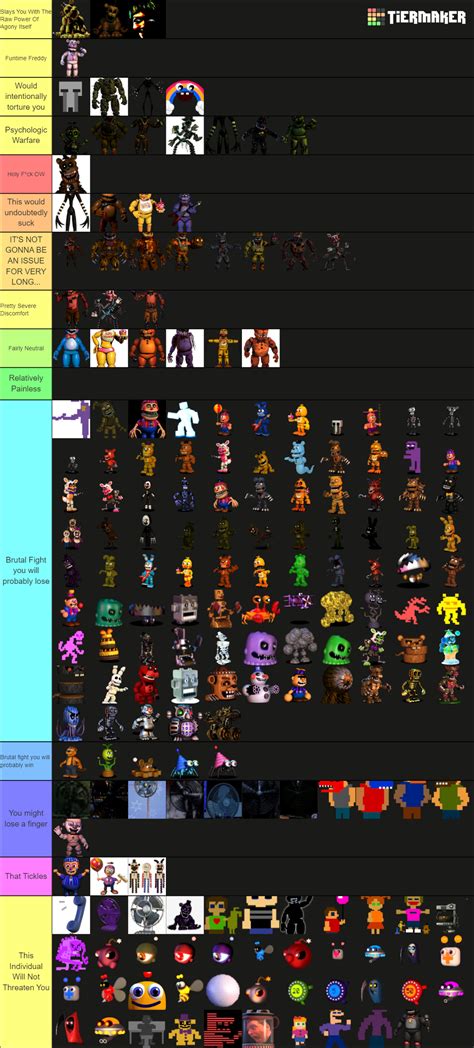The height and width of the screenshot is (1048, 474).
Task: Select the pink party hat creature
Action: [x=223, y=762]
